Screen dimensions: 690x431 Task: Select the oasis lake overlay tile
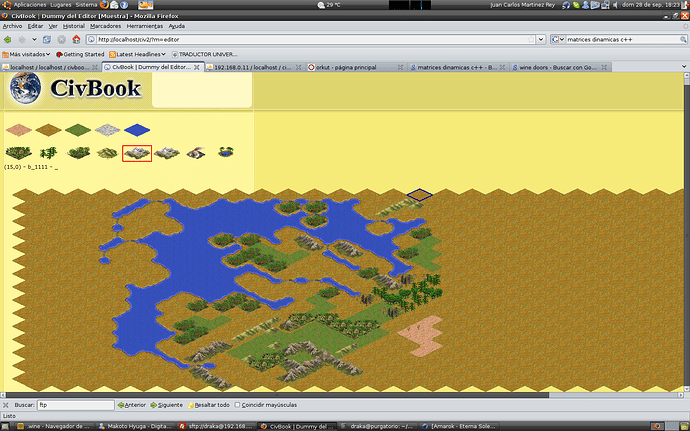point(226,152)
